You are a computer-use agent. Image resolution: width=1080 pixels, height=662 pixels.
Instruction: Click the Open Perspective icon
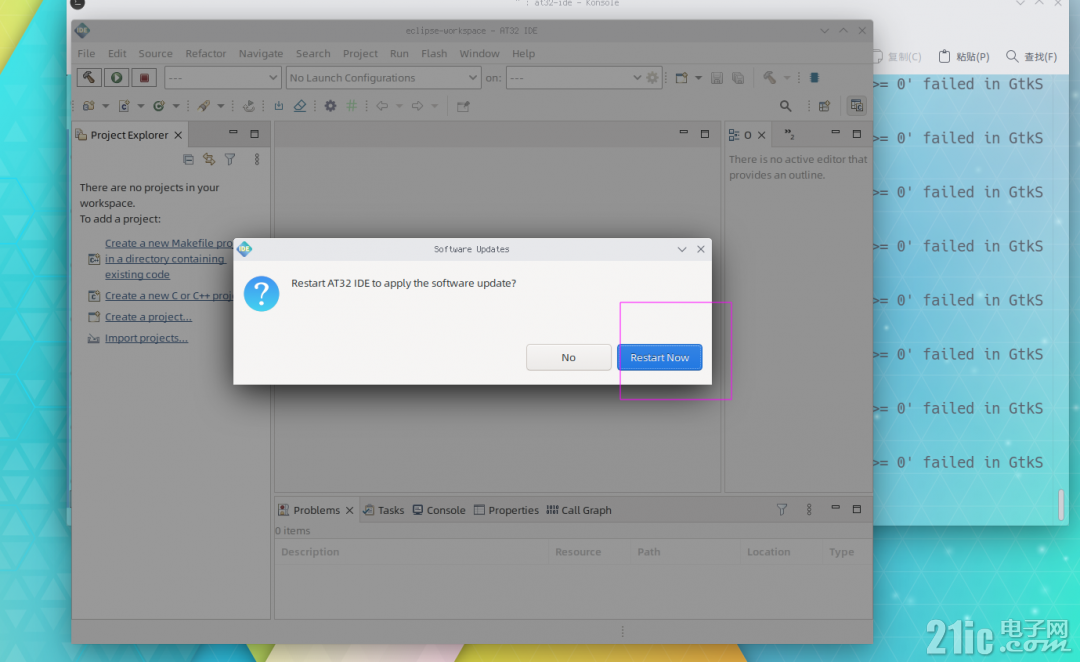[x=824, y=106]
